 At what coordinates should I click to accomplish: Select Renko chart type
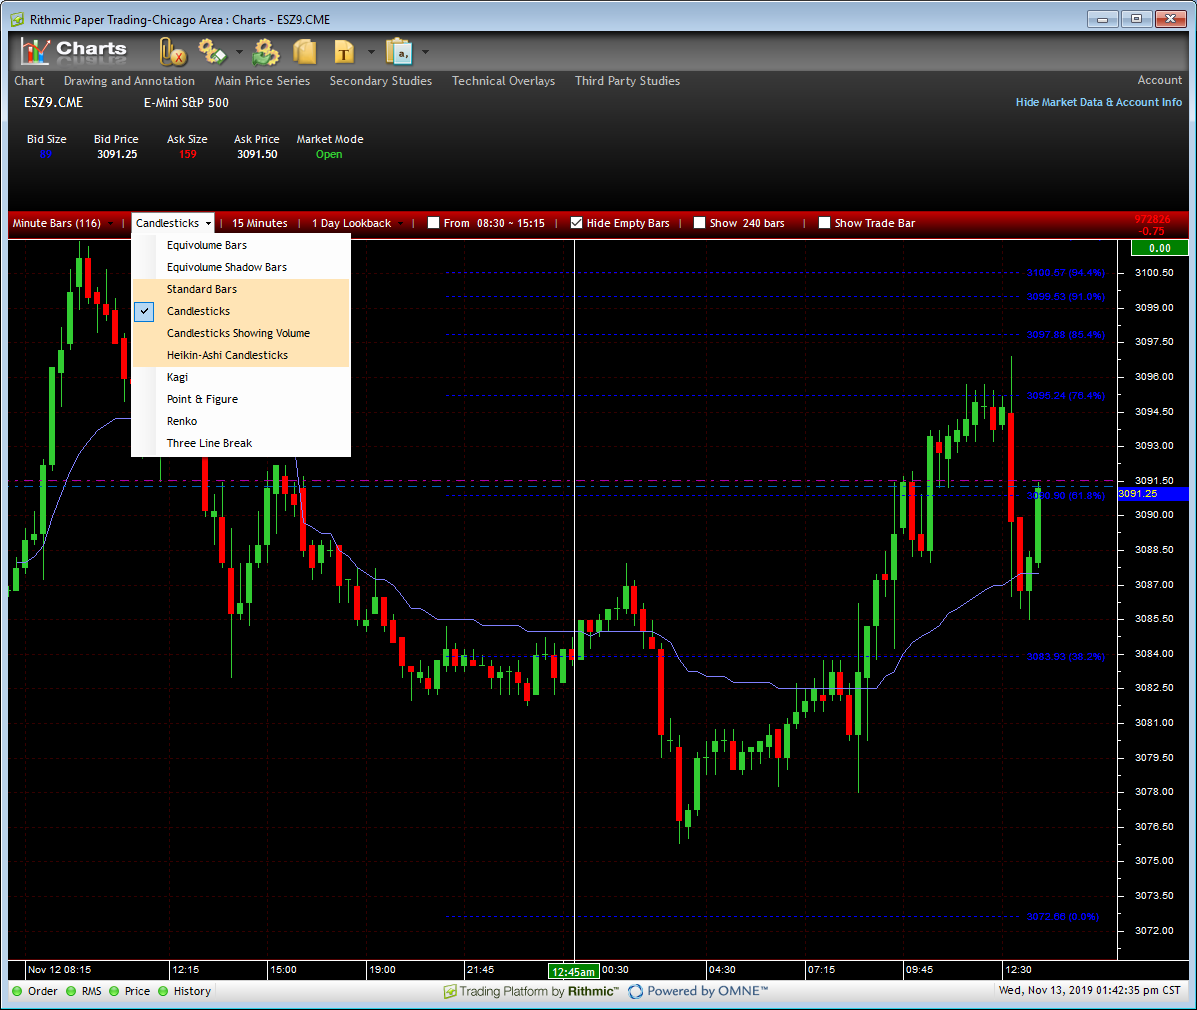click(x=241, y=421)
